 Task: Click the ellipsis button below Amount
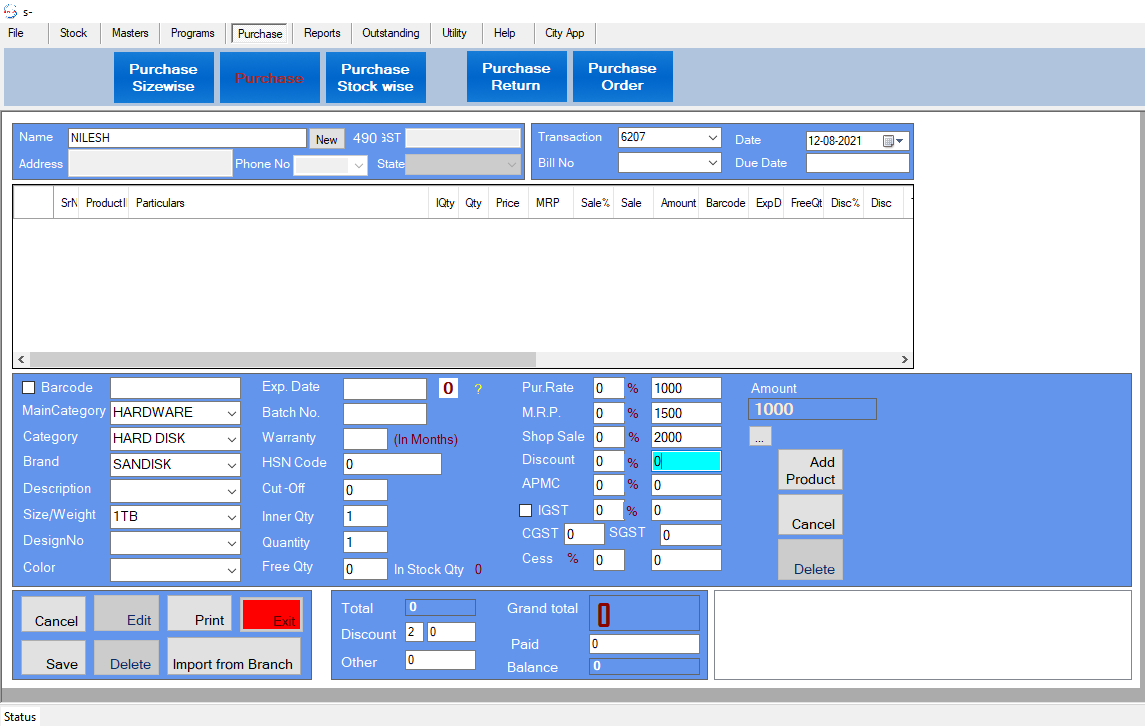pos(760,437)
